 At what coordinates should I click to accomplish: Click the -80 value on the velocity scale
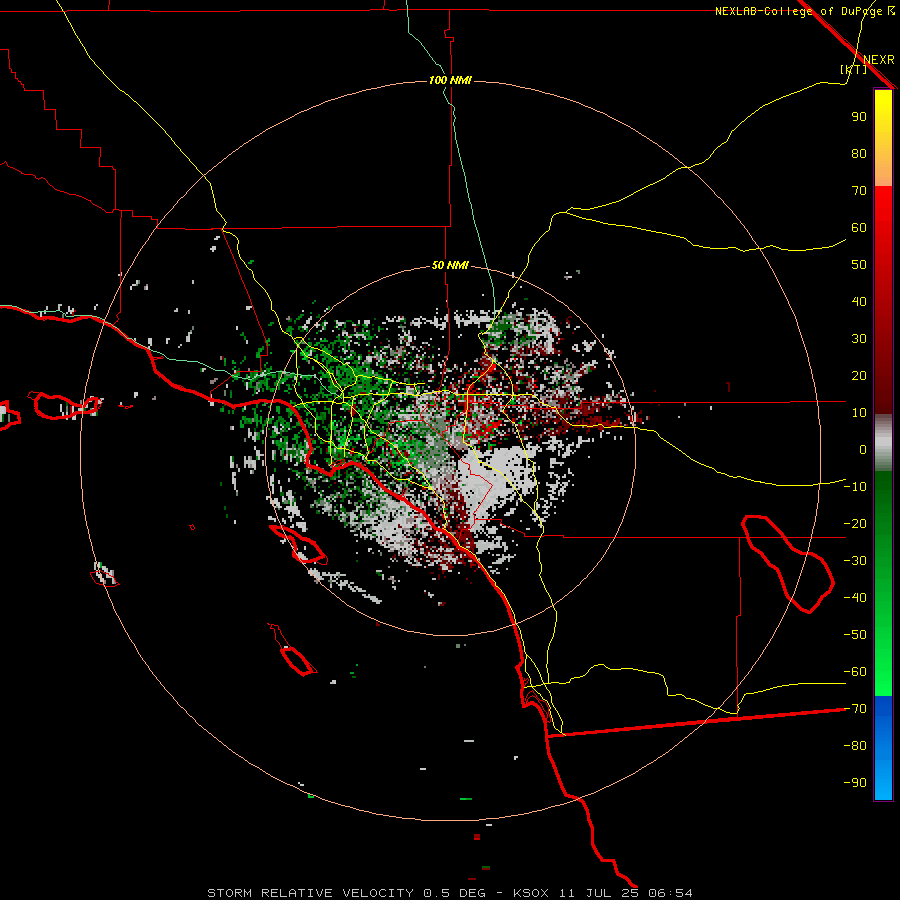[x=855, y=746]
